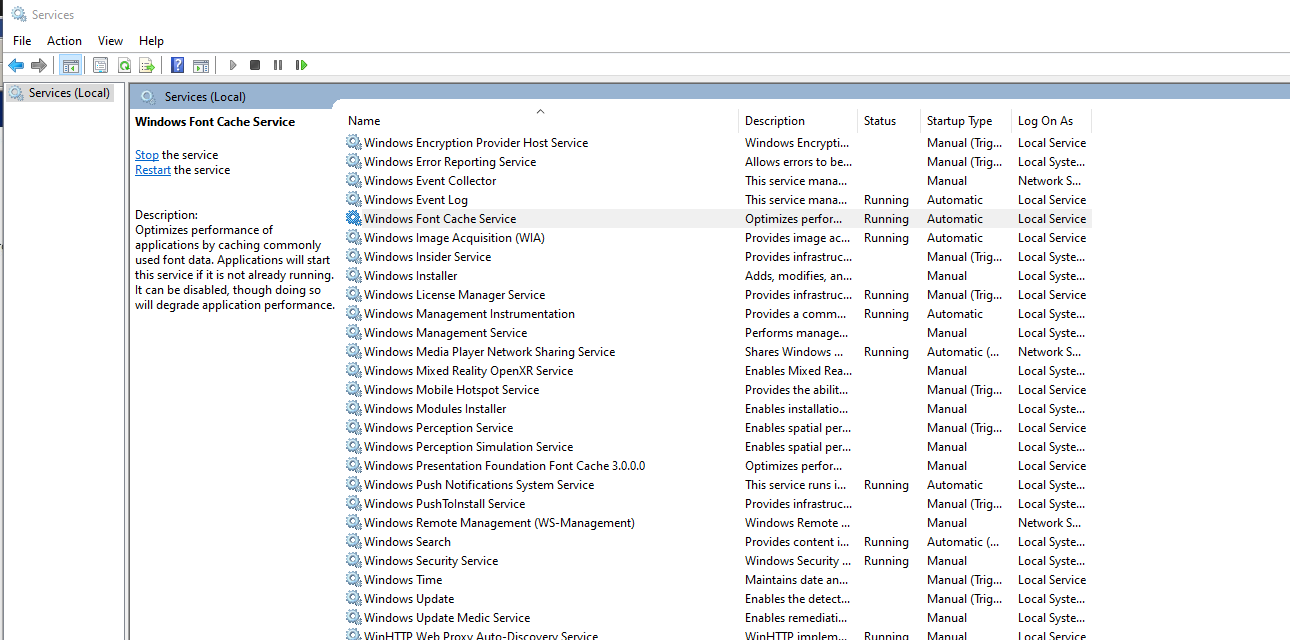
Task: Click gear icon of Windows Time
Action: click(x=354, y=580)
